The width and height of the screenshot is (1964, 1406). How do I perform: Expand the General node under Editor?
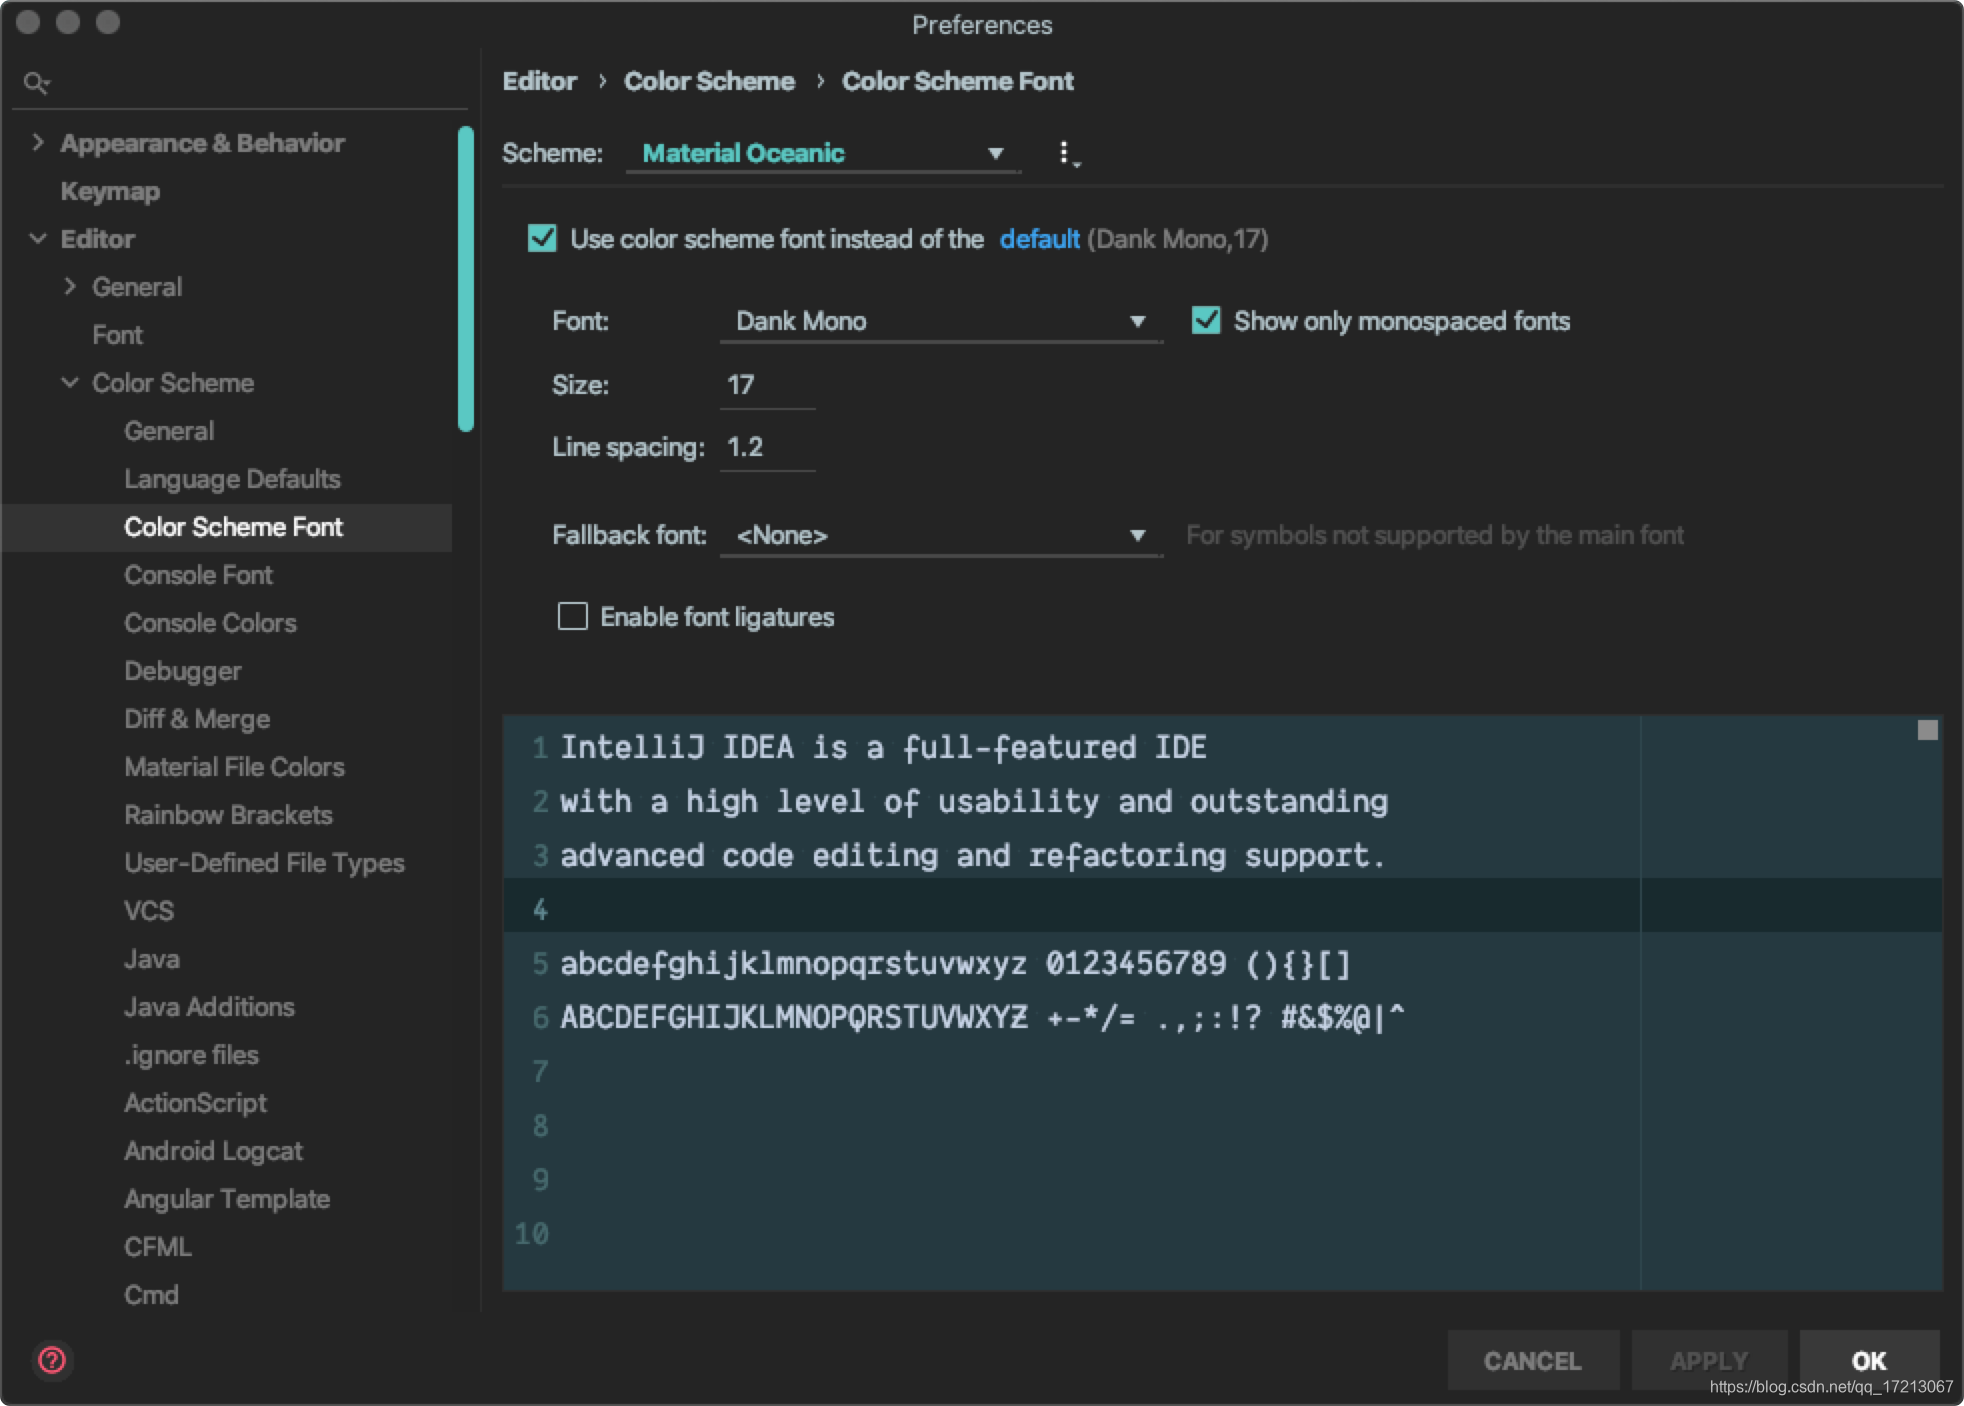(70, 286)
